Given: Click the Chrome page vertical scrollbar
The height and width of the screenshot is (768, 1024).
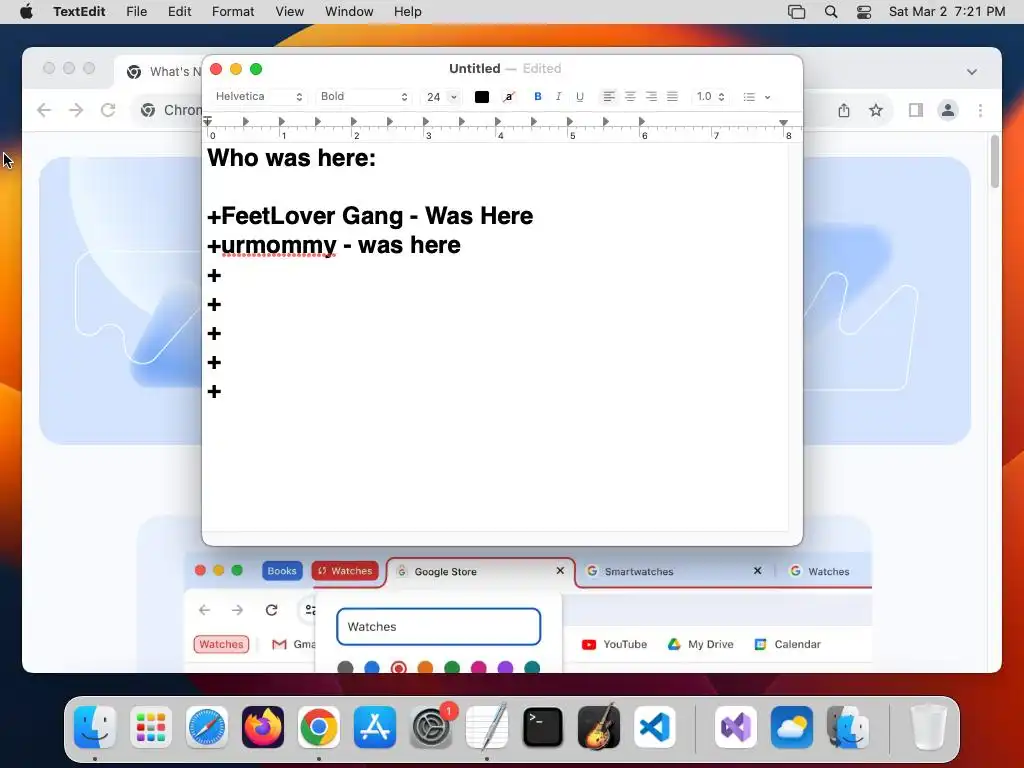Looking at the screenshot, I should pos(995,161).
